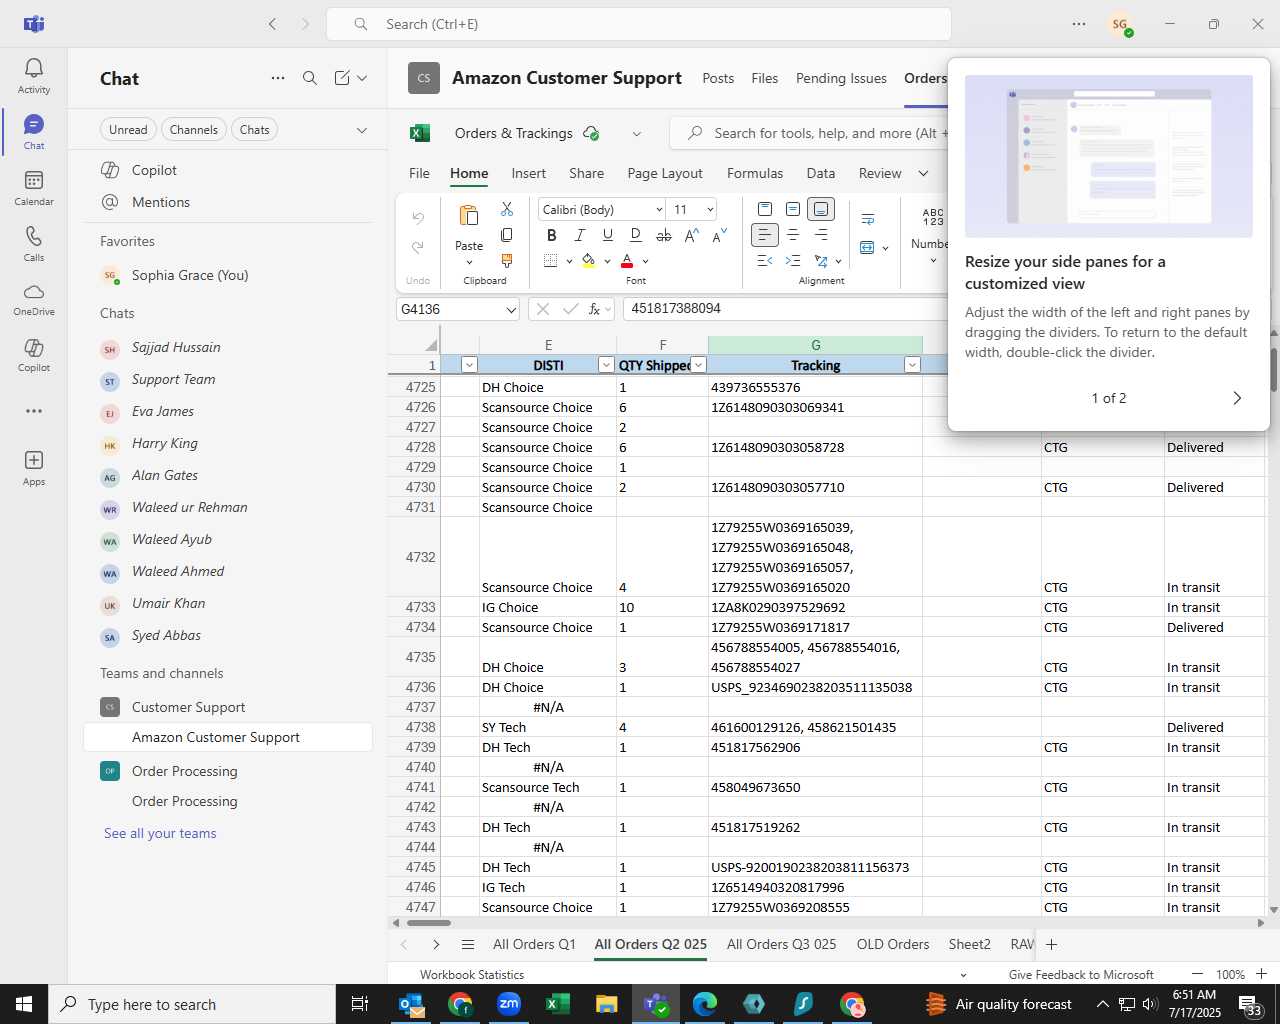The image size is (1280, 1024).
Task: Click the search icon in Chat header
Action: [310, 78]
